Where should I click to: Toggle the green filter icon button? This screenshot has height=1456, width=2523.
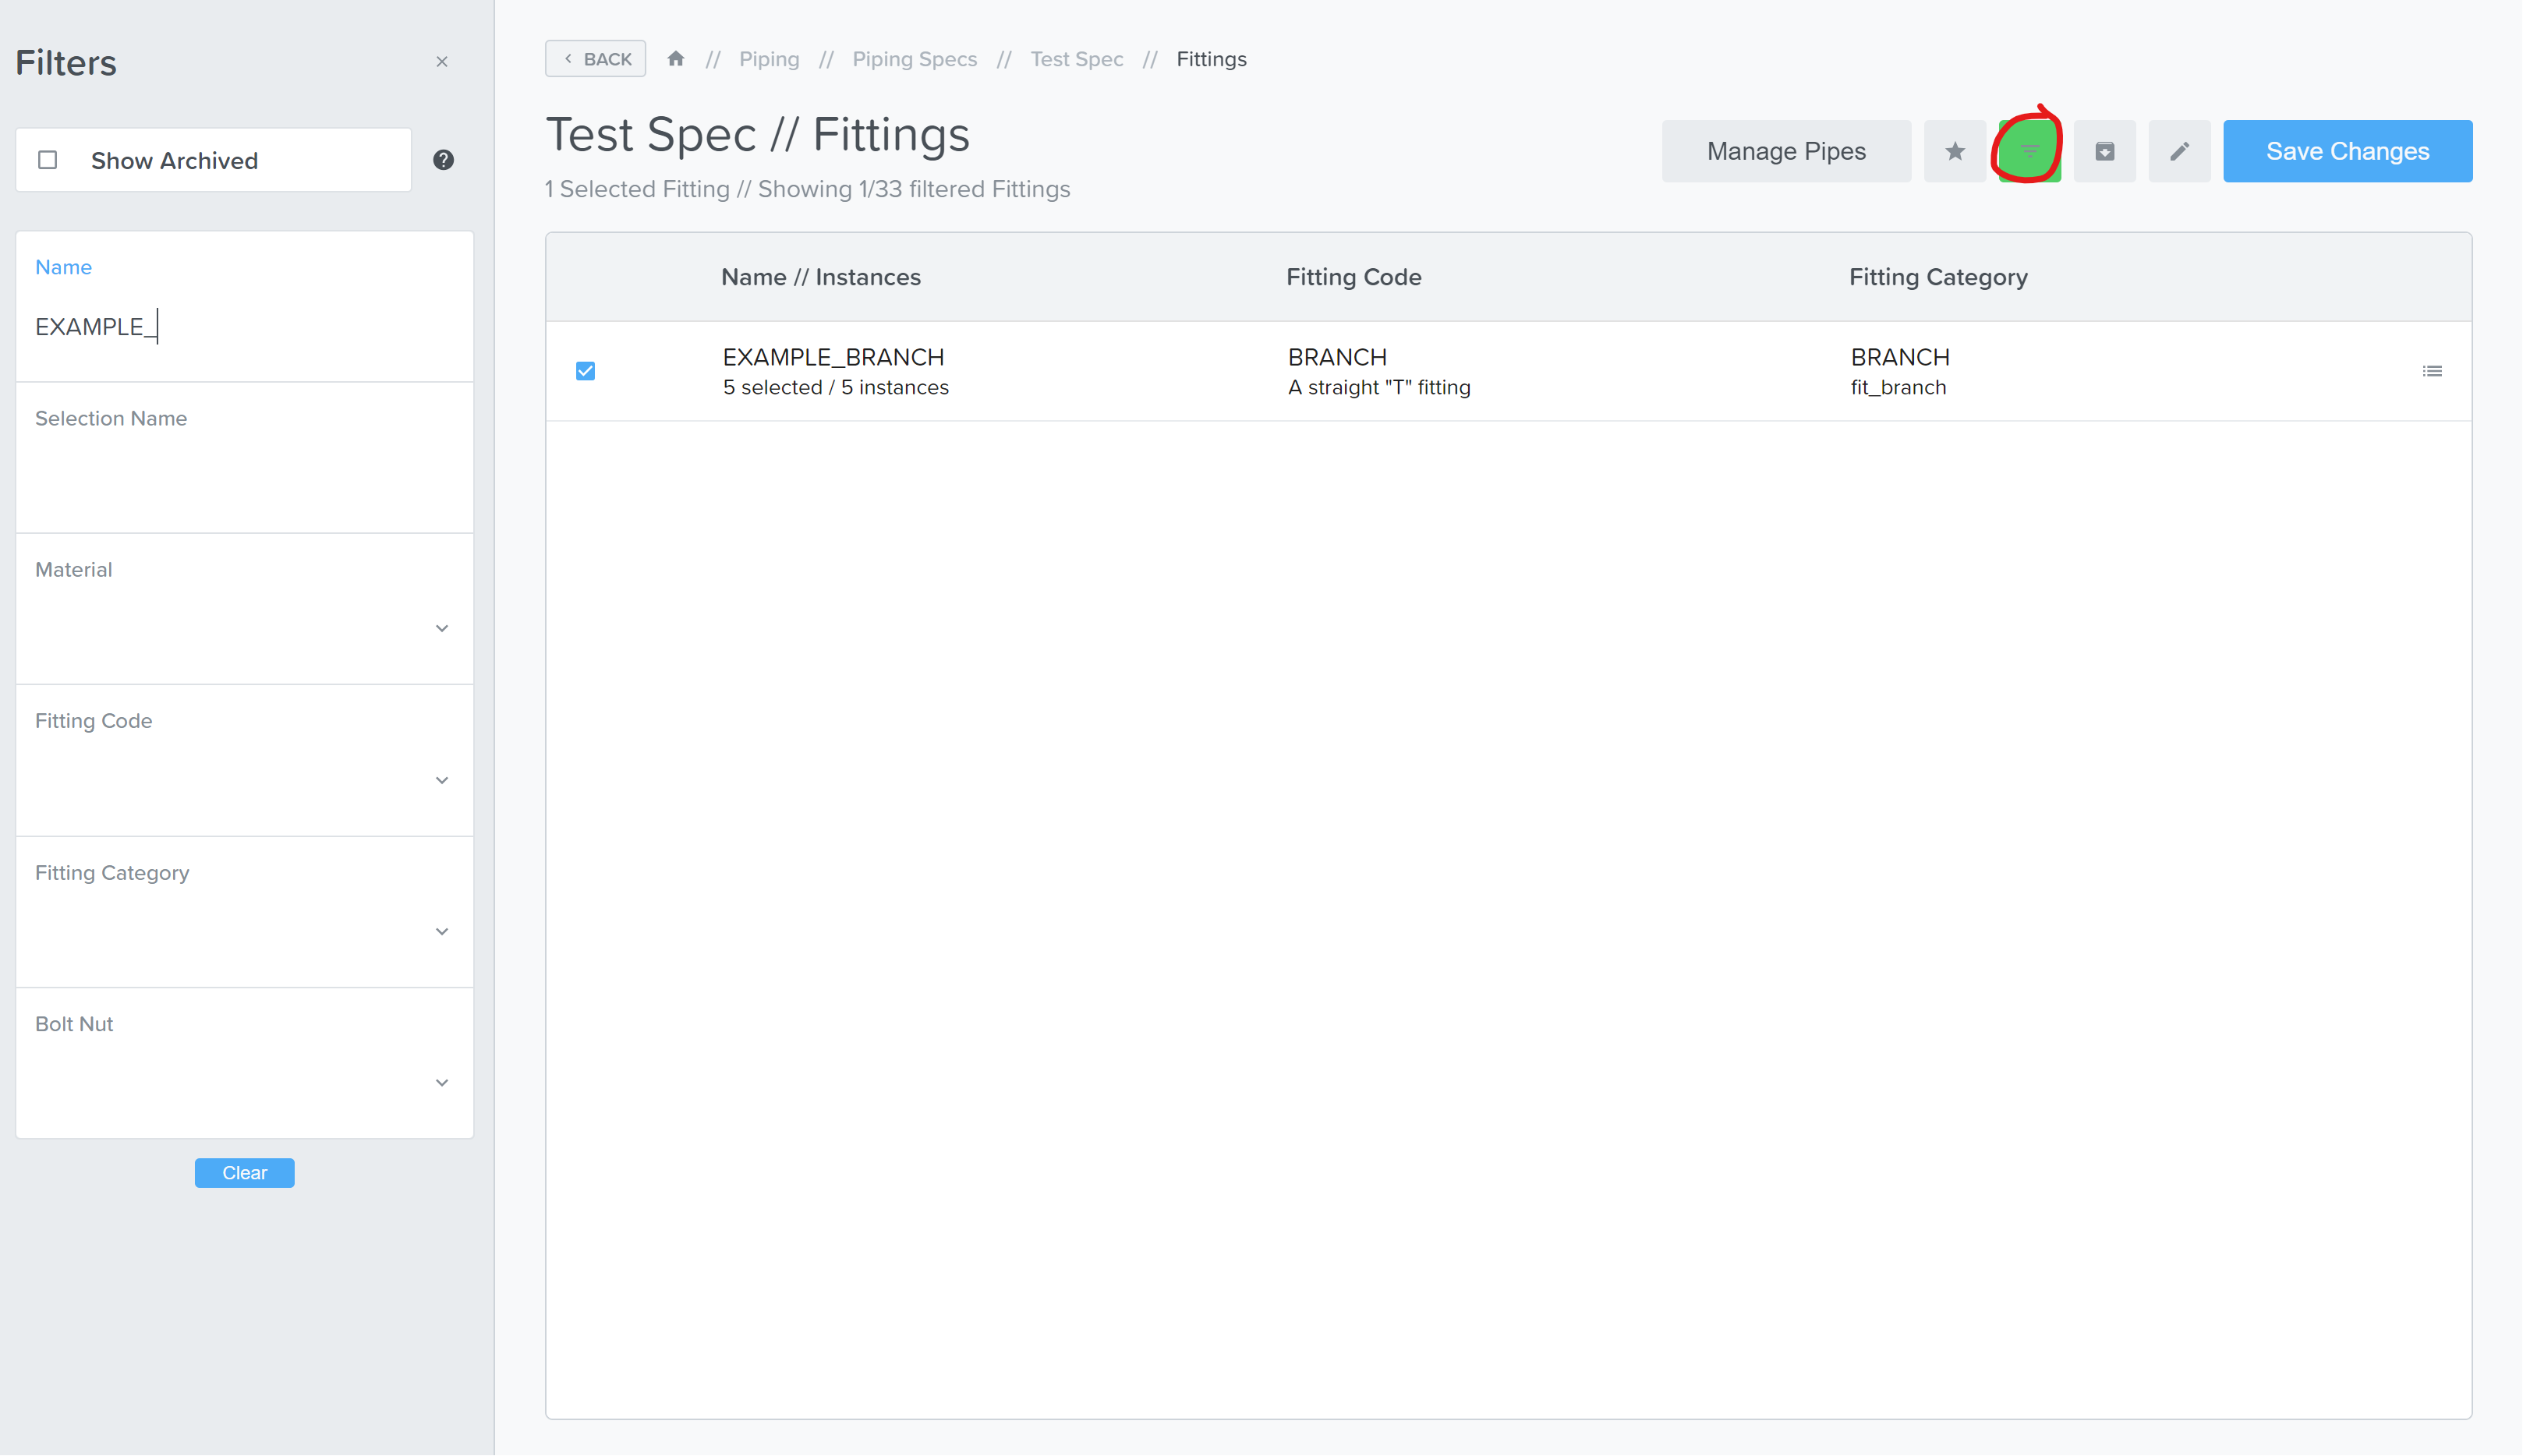pyautogui.click(x=2029, y=151)
